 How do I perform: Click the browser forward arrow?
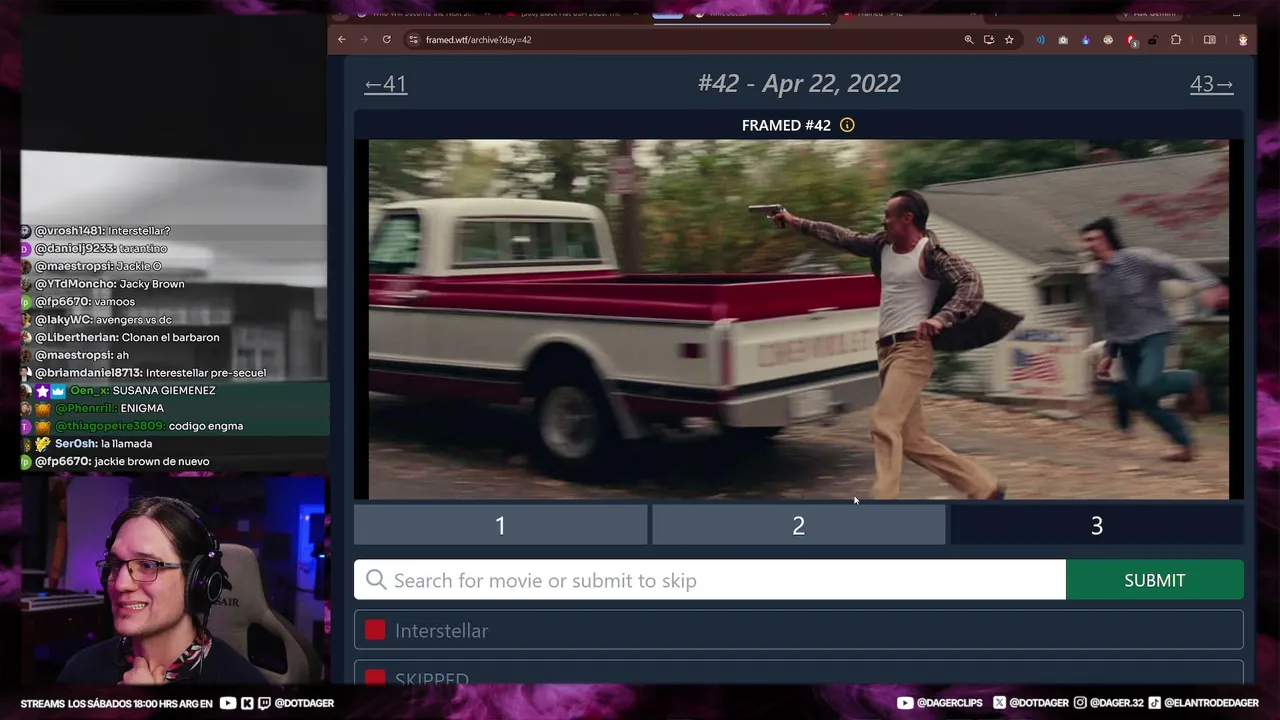coord(364,40)
